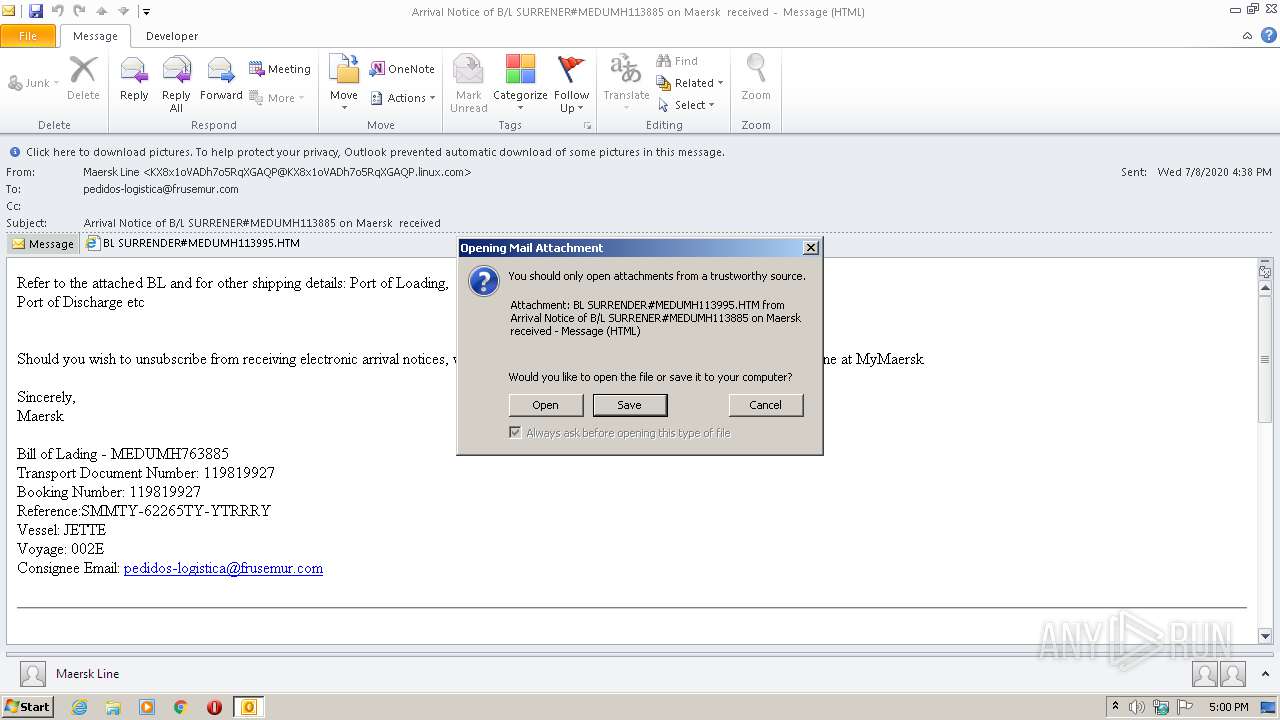The width and height of the screenshot is (1280, 720).
Task: Click Redo in quick access toolbar
Action: click(x=79, y=11)
